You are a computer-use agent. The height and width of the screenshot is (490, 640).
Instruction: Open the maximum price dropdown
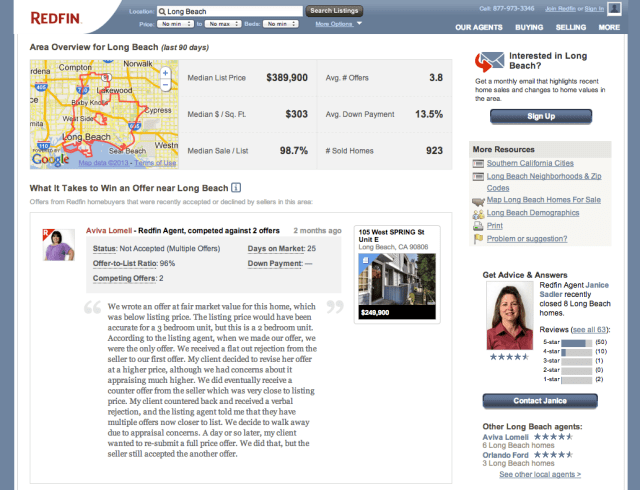pyautogui.click(x=223, y=24)
